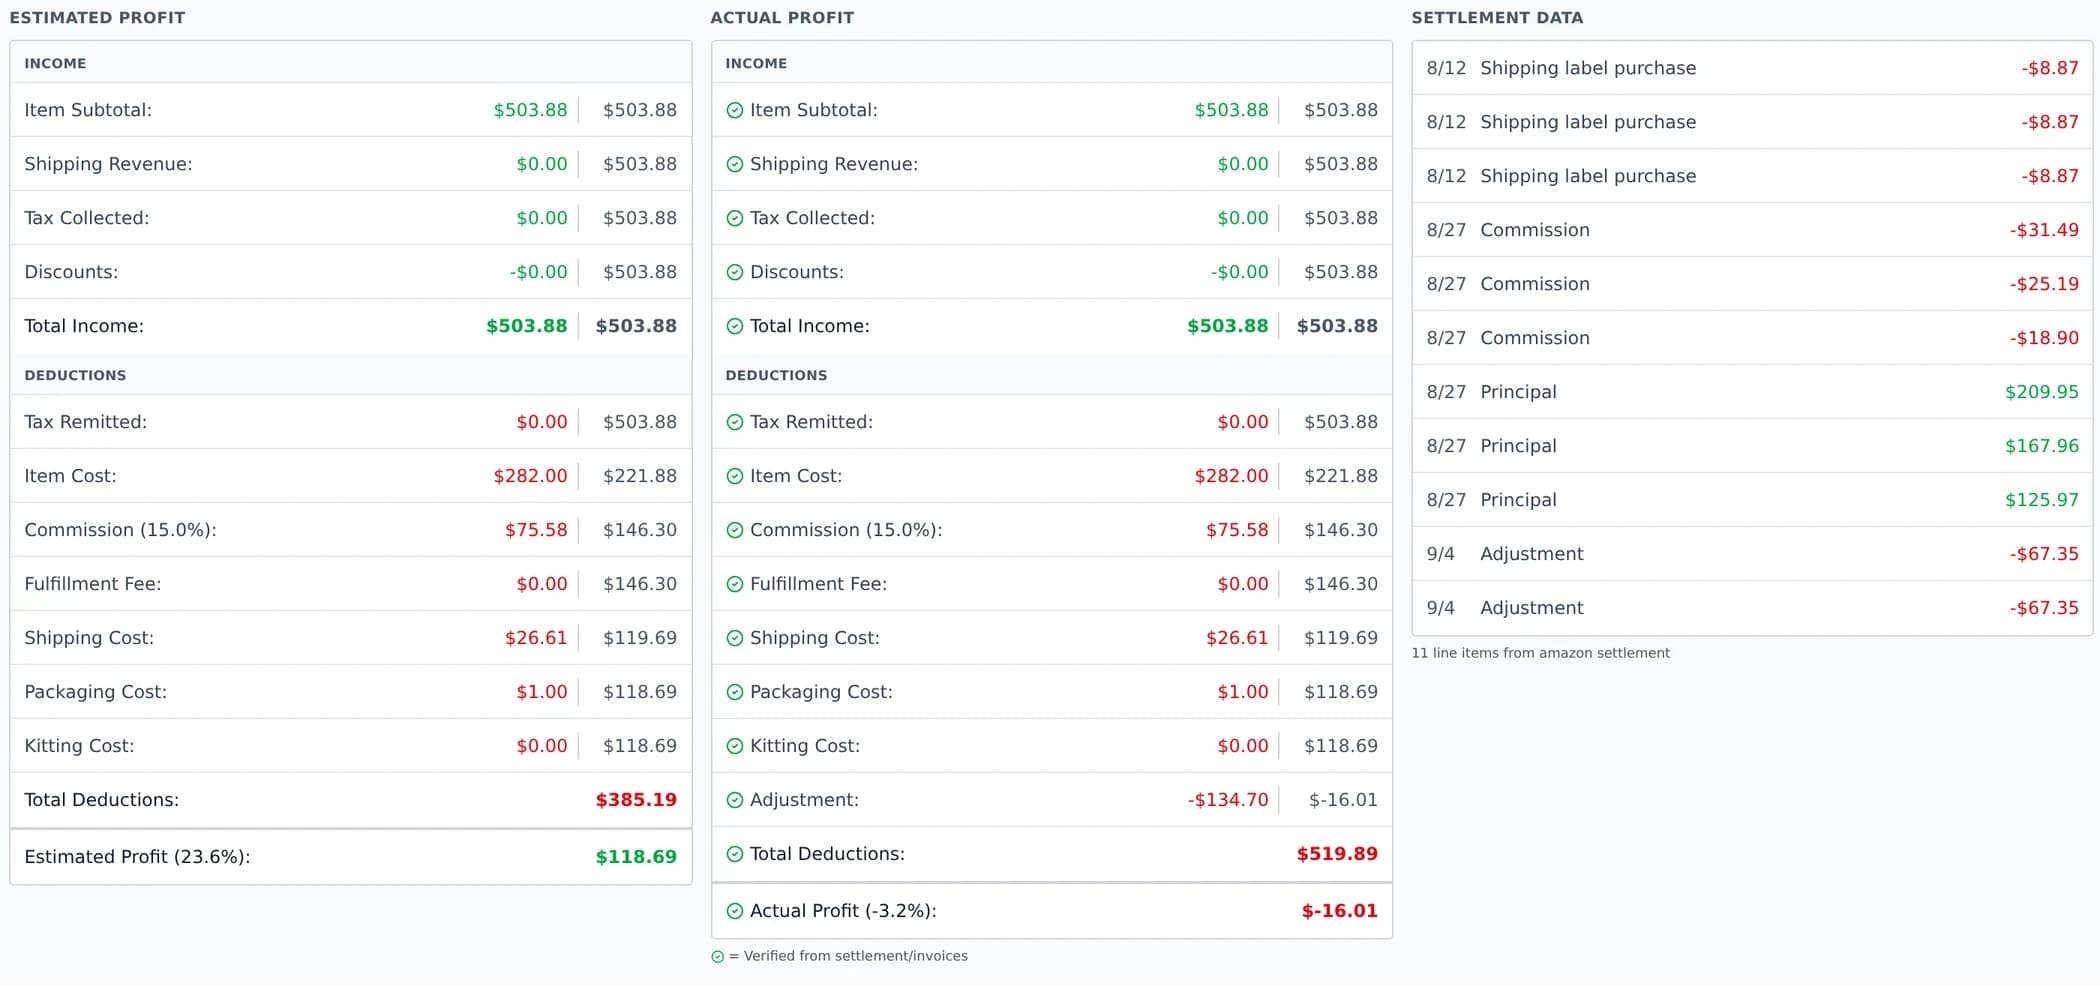Select the verified check by Actual Total Deductions
Image resolution: width=2100 pixels, height=986 pixels.
click(x=734, y=855)
